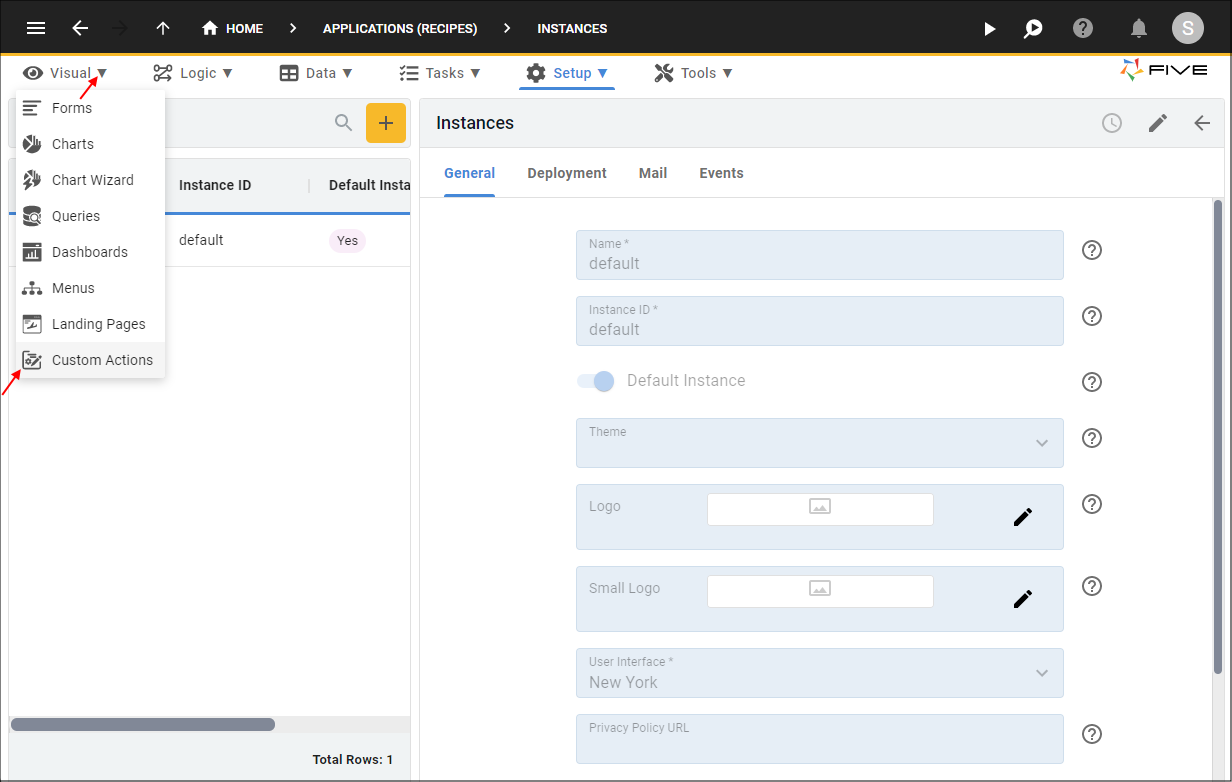The width and height of the screenshot is (1232, 782).
Task: Click the list horizontal scrollbar
Action: 142,724
